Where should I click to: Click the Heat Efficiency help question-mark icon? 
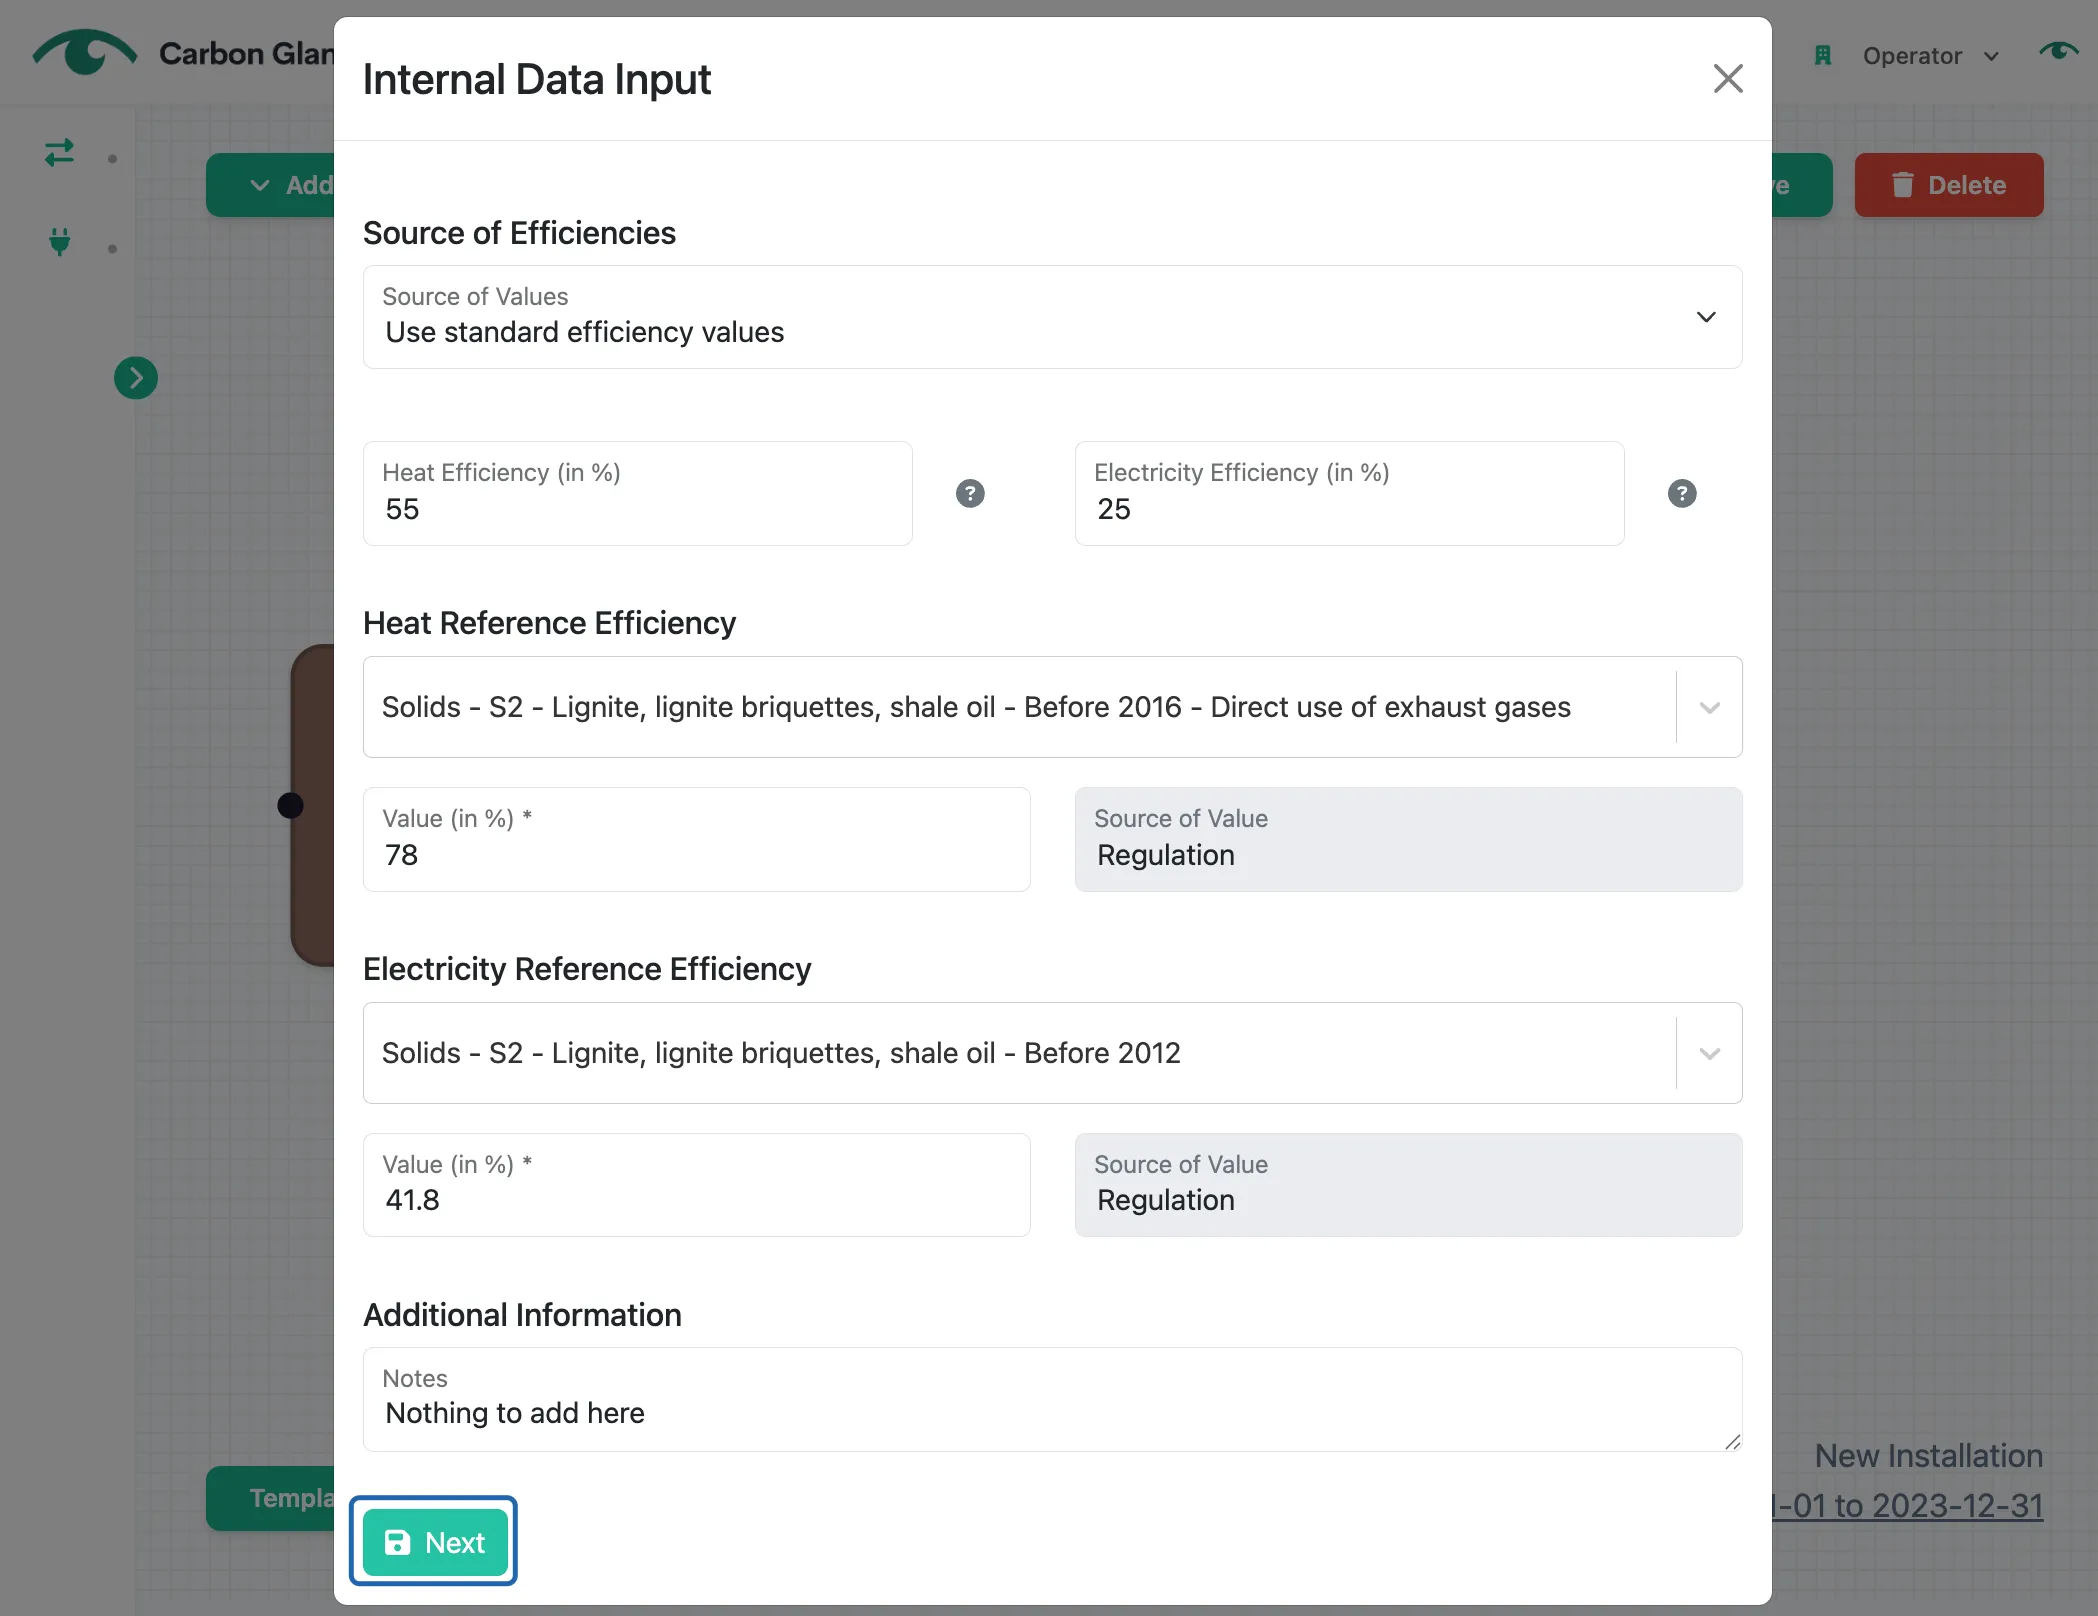coord(970,493)
